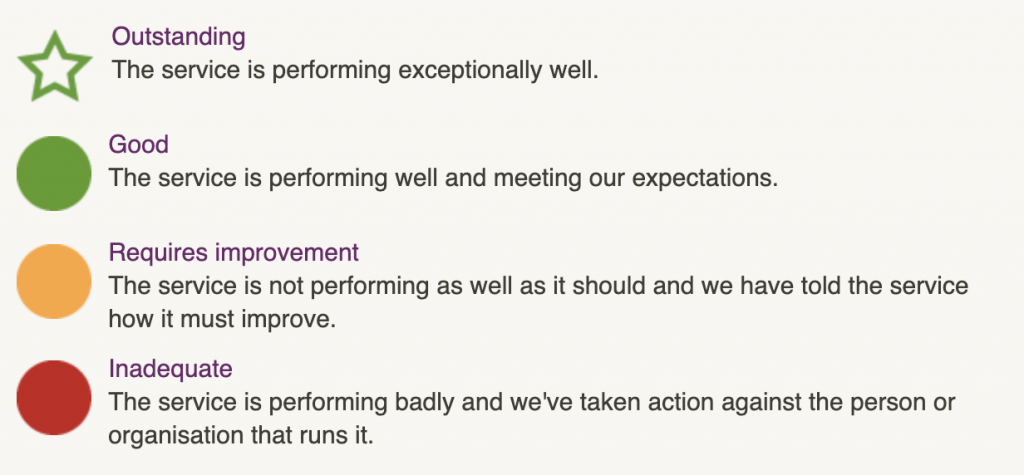Click the line 'how it must improve.'
This screenshot has width=1024, height=475.
point(222,319)
